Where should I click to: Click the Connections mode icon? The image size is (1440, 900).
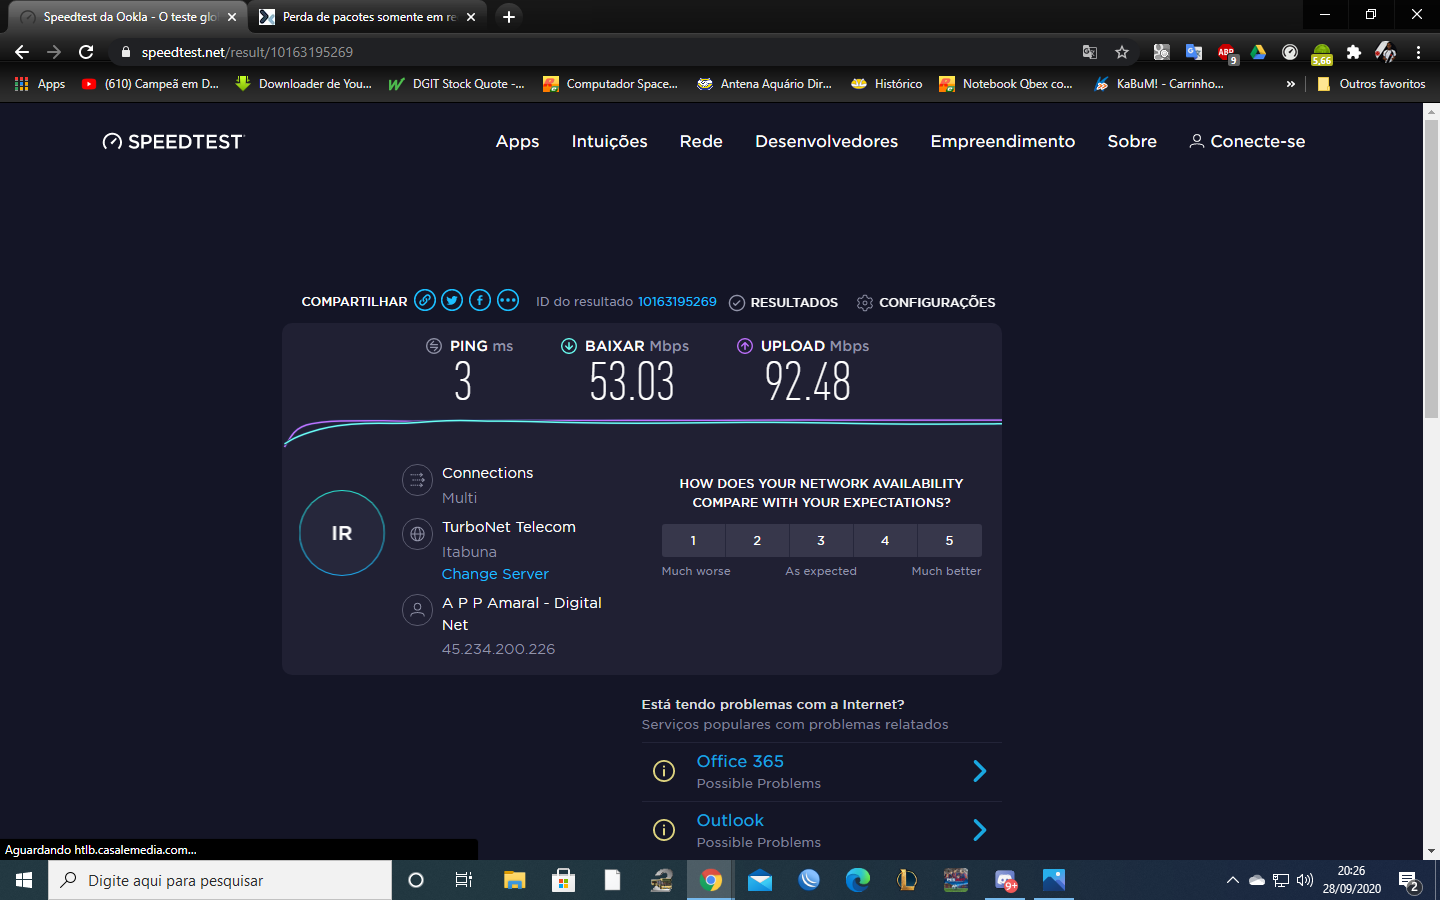click(x=417, y=480)
